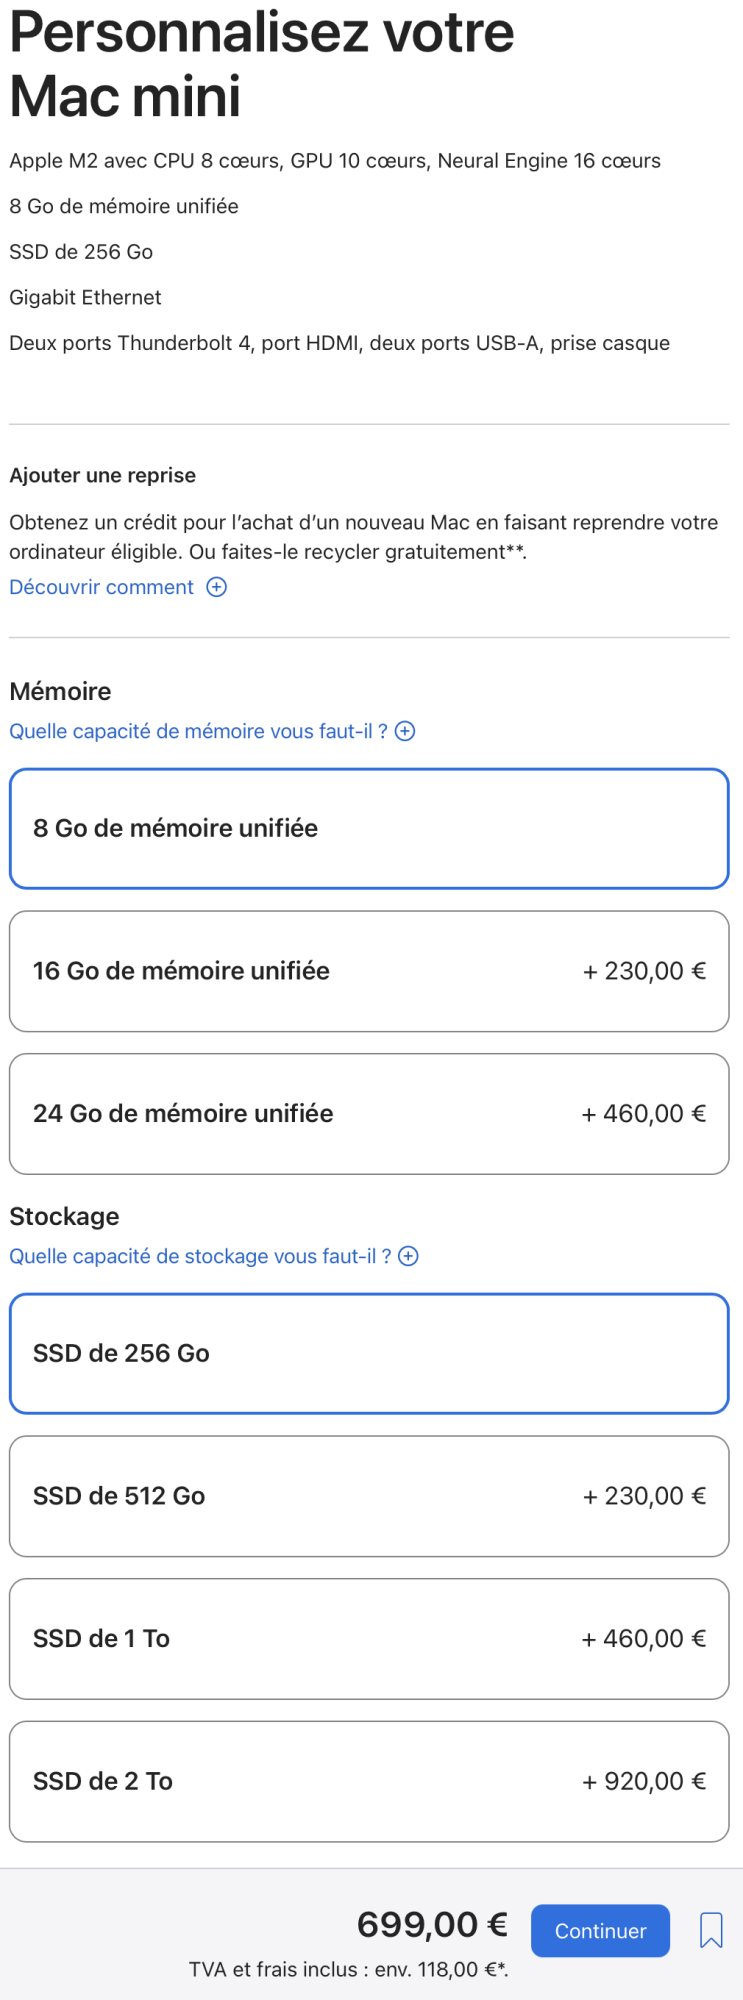Click the 699,00 € total price

[432, 1924]
